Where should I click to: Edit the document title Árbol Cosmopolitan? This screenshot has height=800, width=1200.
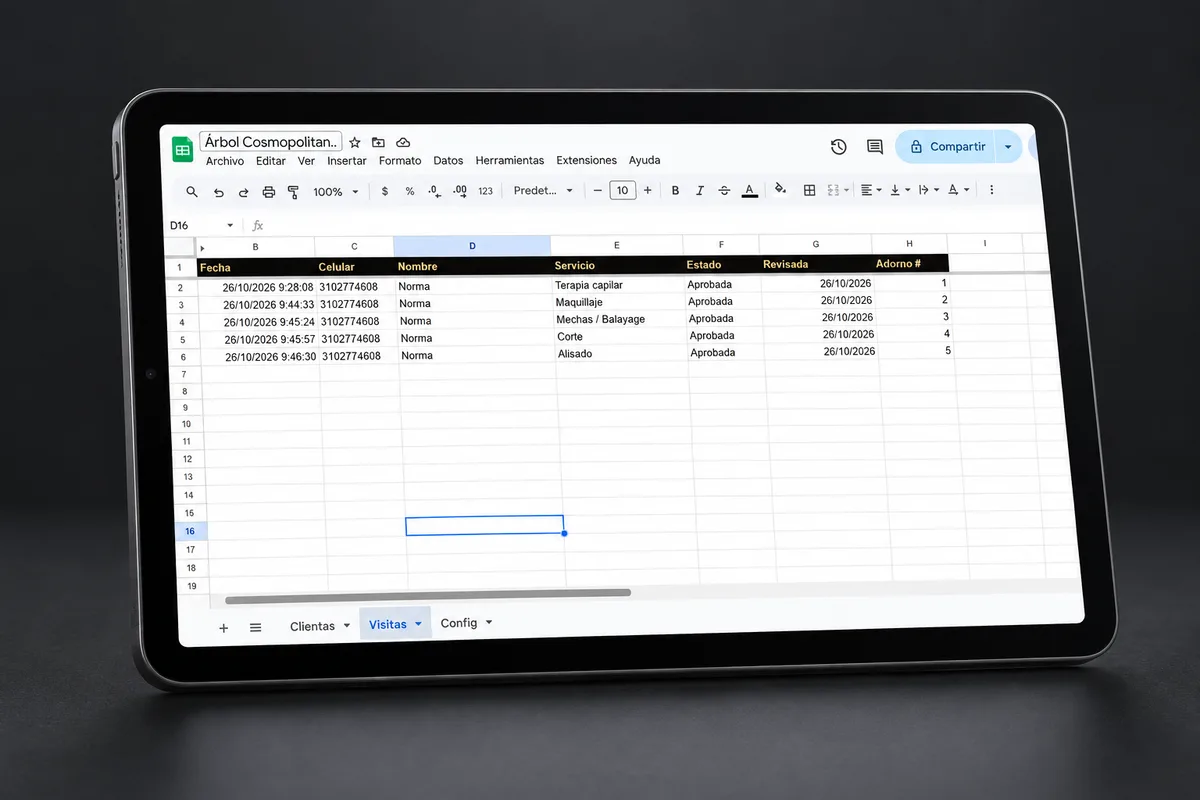pyautogui.click(x=271, y=142)
